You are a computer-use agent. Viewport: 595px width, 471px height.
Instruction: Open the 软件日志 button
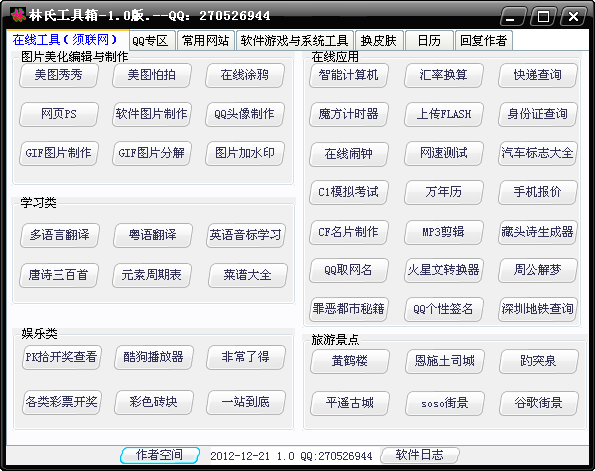[x=420, y=455]
